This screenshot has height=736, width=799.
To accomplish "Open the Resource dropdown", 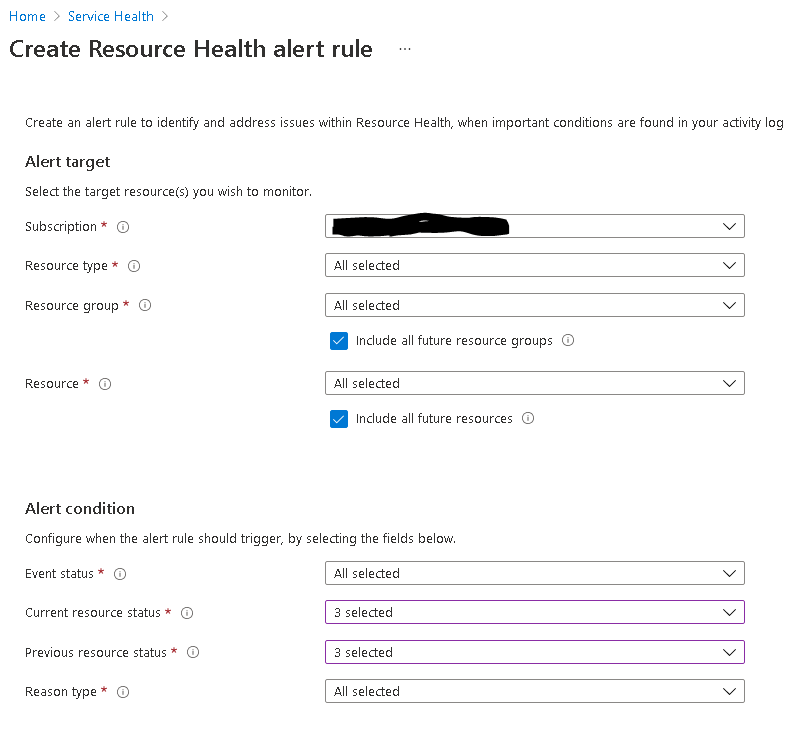I will click(535, 383).
